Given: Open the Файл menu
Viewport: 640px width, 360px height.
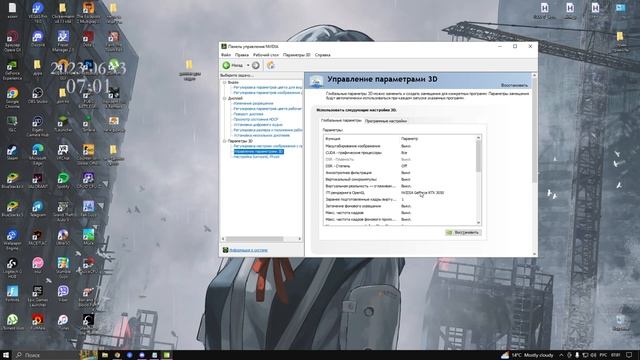Looking at the screenshot, I should pos(226,55).
